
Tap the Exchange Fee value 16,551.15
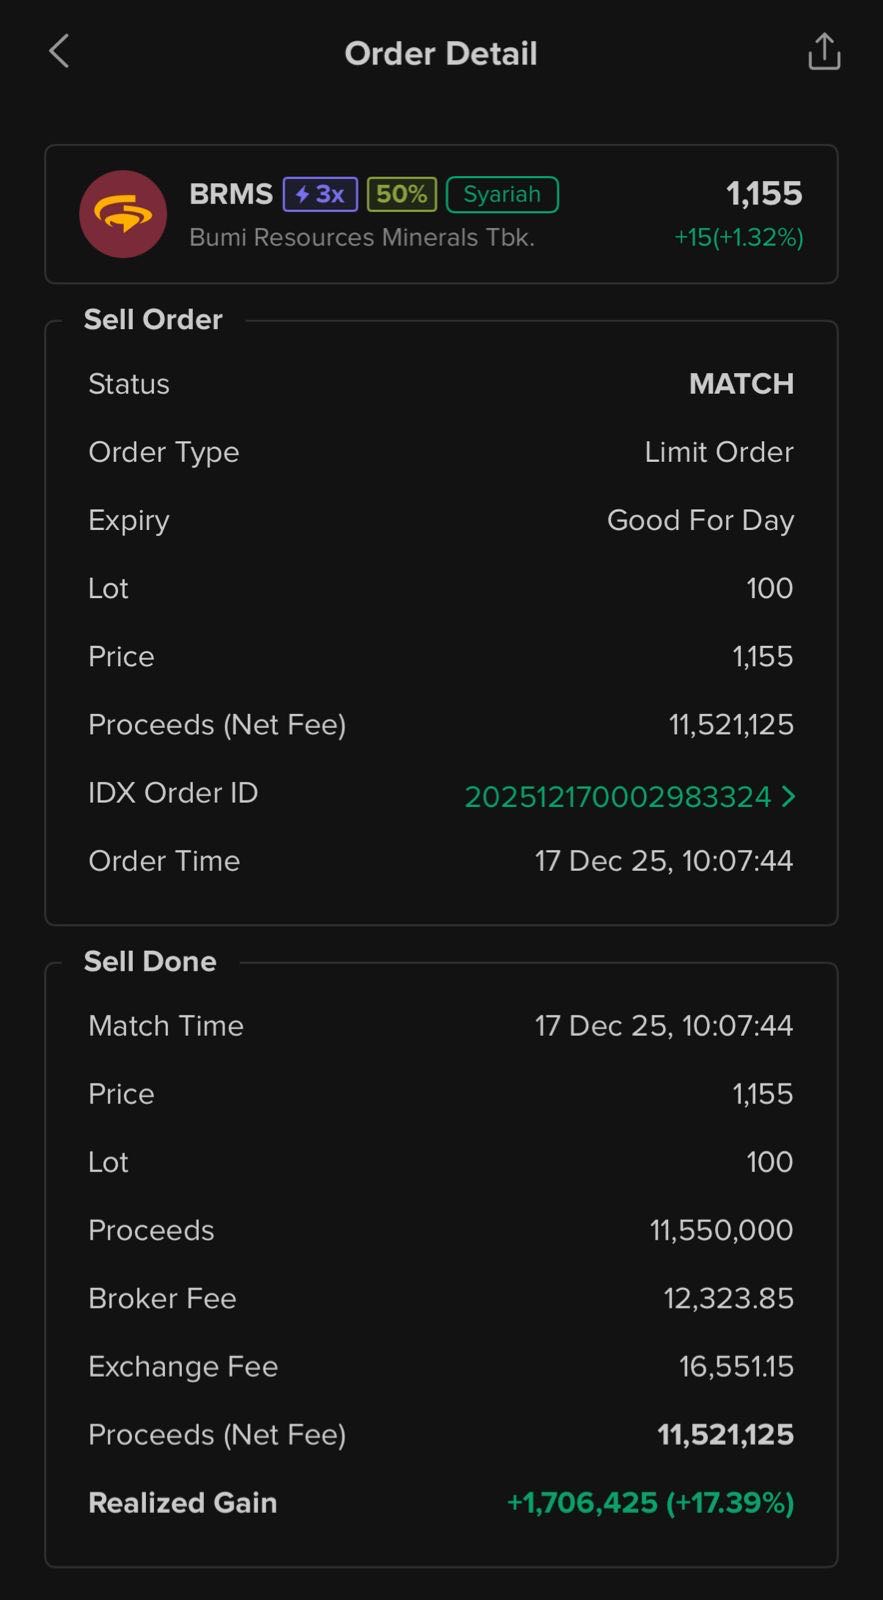coord(736,1366)
